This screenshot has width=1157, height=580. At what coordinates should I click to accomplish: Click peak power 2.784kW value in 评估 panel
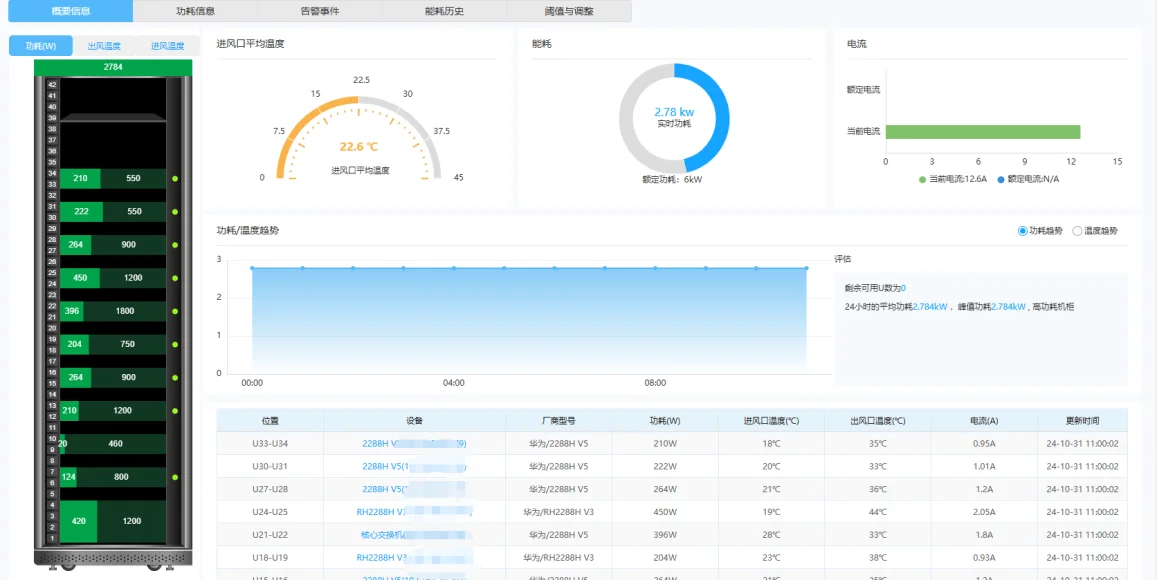point(1008,305)
